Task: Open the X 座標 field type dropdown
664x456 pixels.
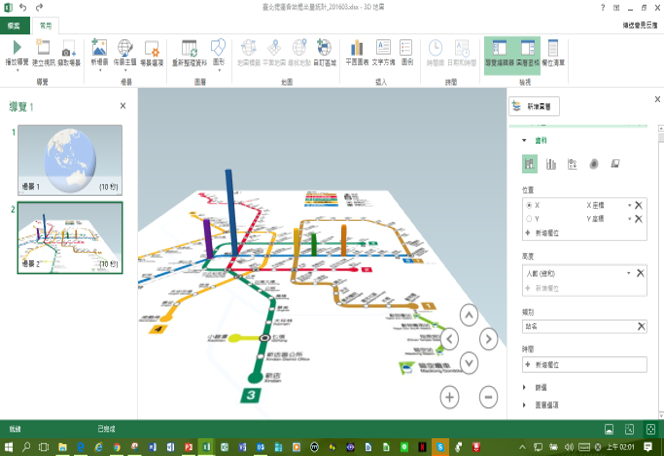Action: click(x=630, y=205)
